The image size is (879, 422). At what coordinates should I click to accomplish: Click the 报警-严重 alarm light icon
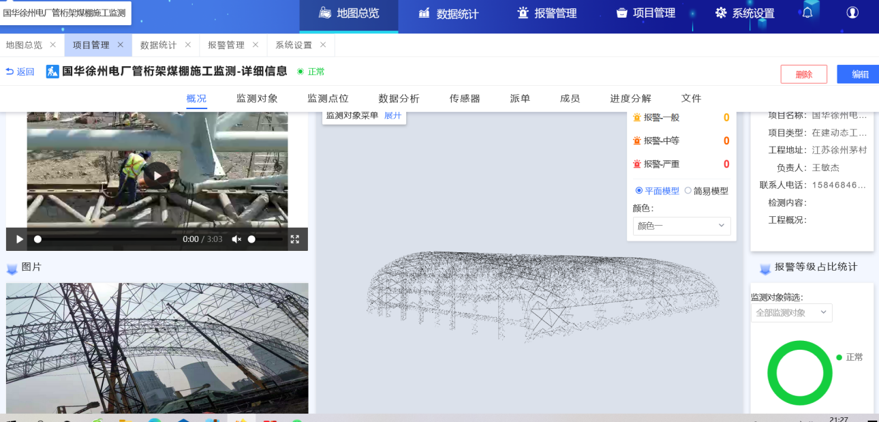(637, 164)
